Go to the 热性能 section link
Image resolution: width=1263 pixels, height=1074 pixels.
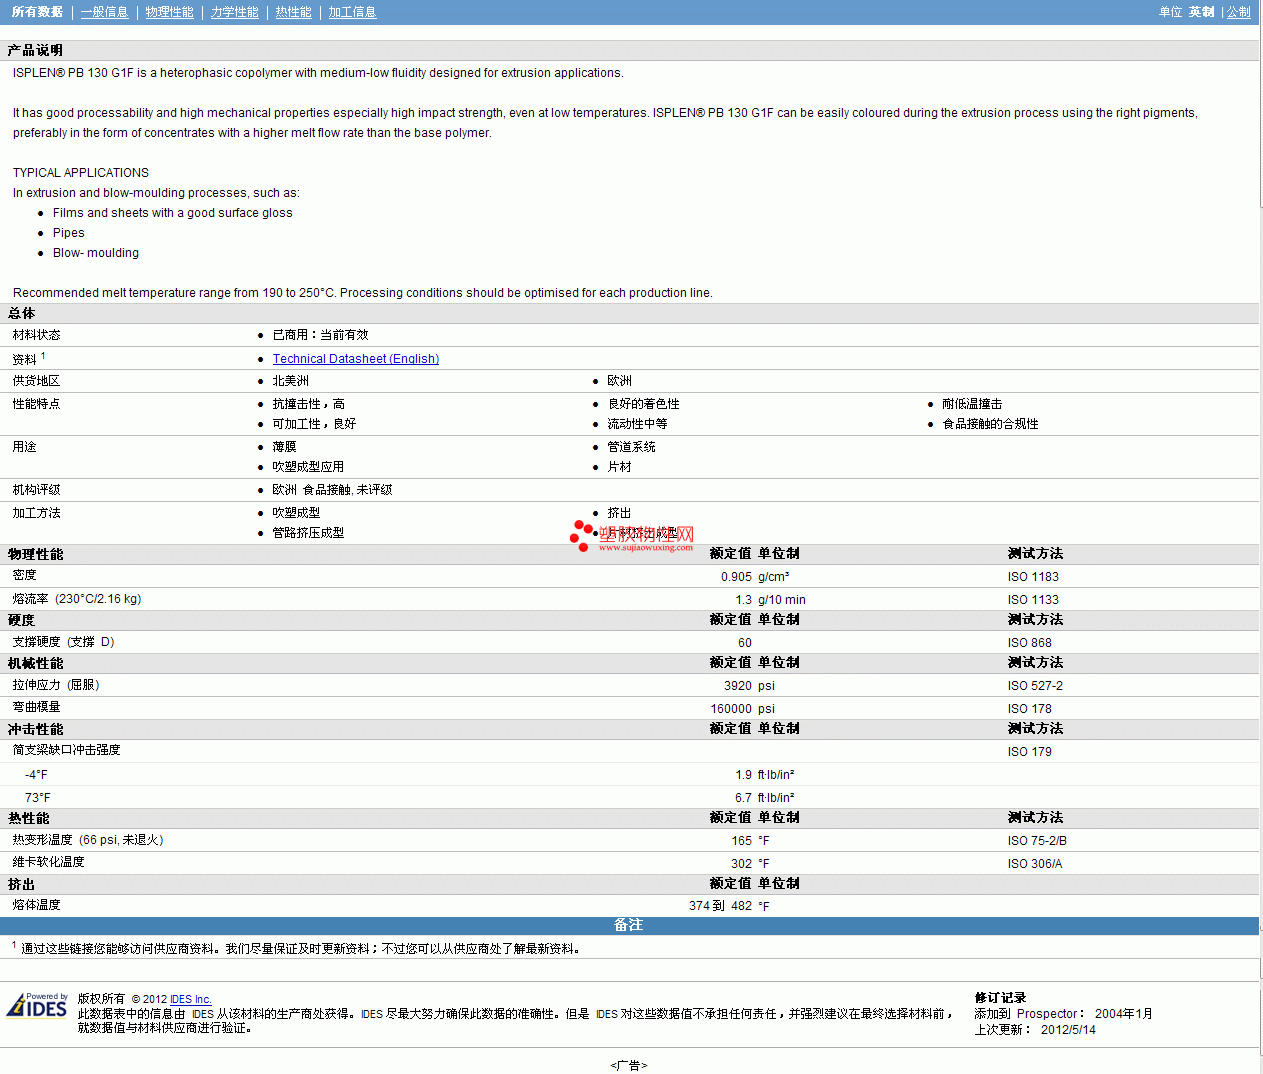click(294, 12)
